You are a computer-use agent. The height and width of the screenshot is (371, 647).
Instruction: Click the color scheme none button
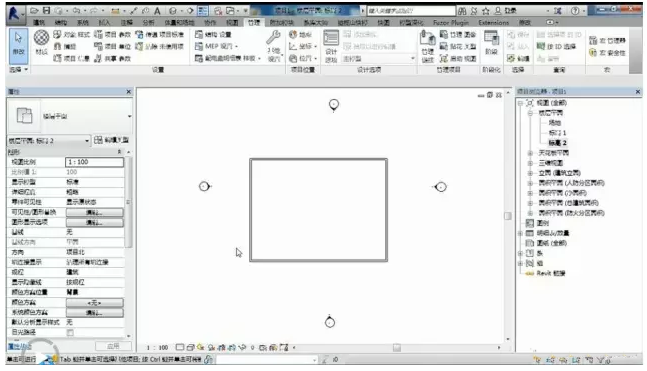(x=94, y=302)
